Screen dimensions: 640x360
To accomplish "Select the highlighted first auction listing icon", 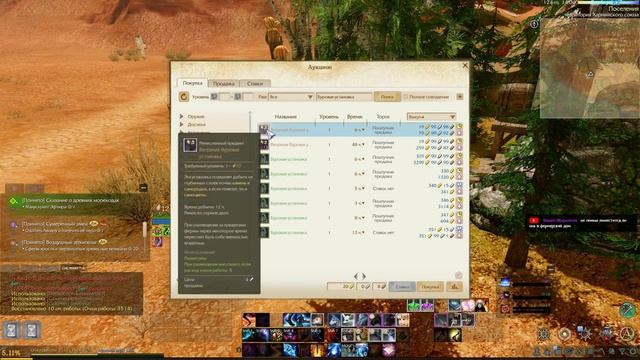I will click(264, 129).
